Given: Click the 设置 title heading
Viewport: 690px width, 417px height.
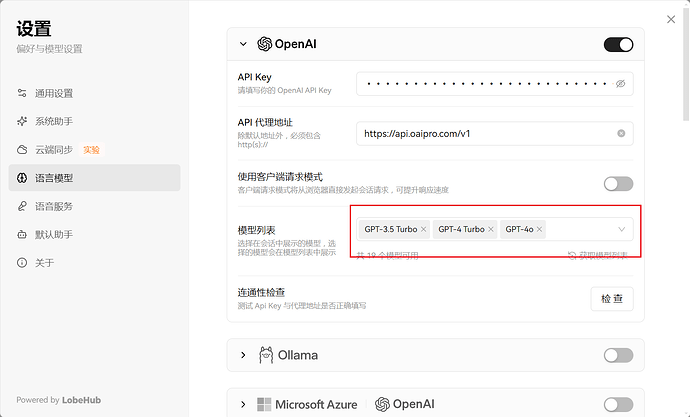Looking at the screenshot, I should 34,29.
